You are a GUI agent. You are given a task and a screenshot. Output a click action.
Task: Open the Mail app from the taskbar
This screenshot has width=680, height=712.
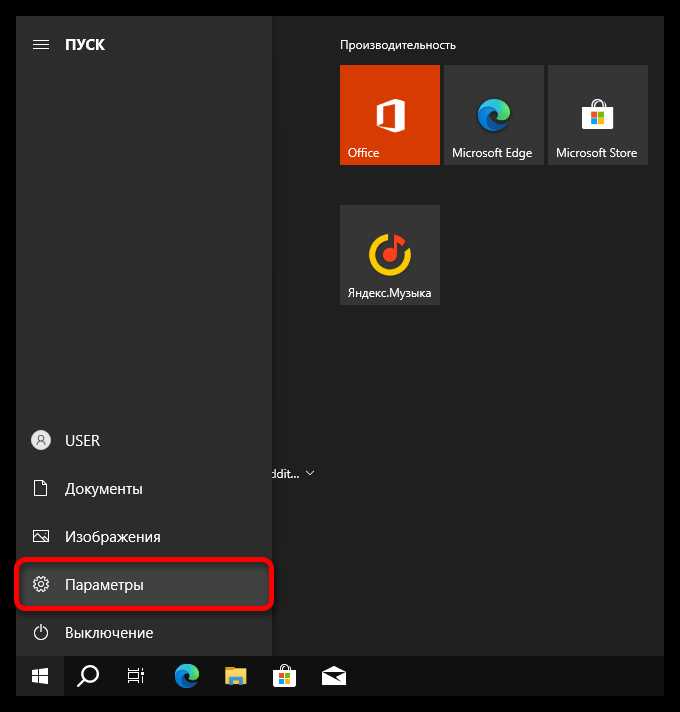pyautogui.click(x=334, y=676)
